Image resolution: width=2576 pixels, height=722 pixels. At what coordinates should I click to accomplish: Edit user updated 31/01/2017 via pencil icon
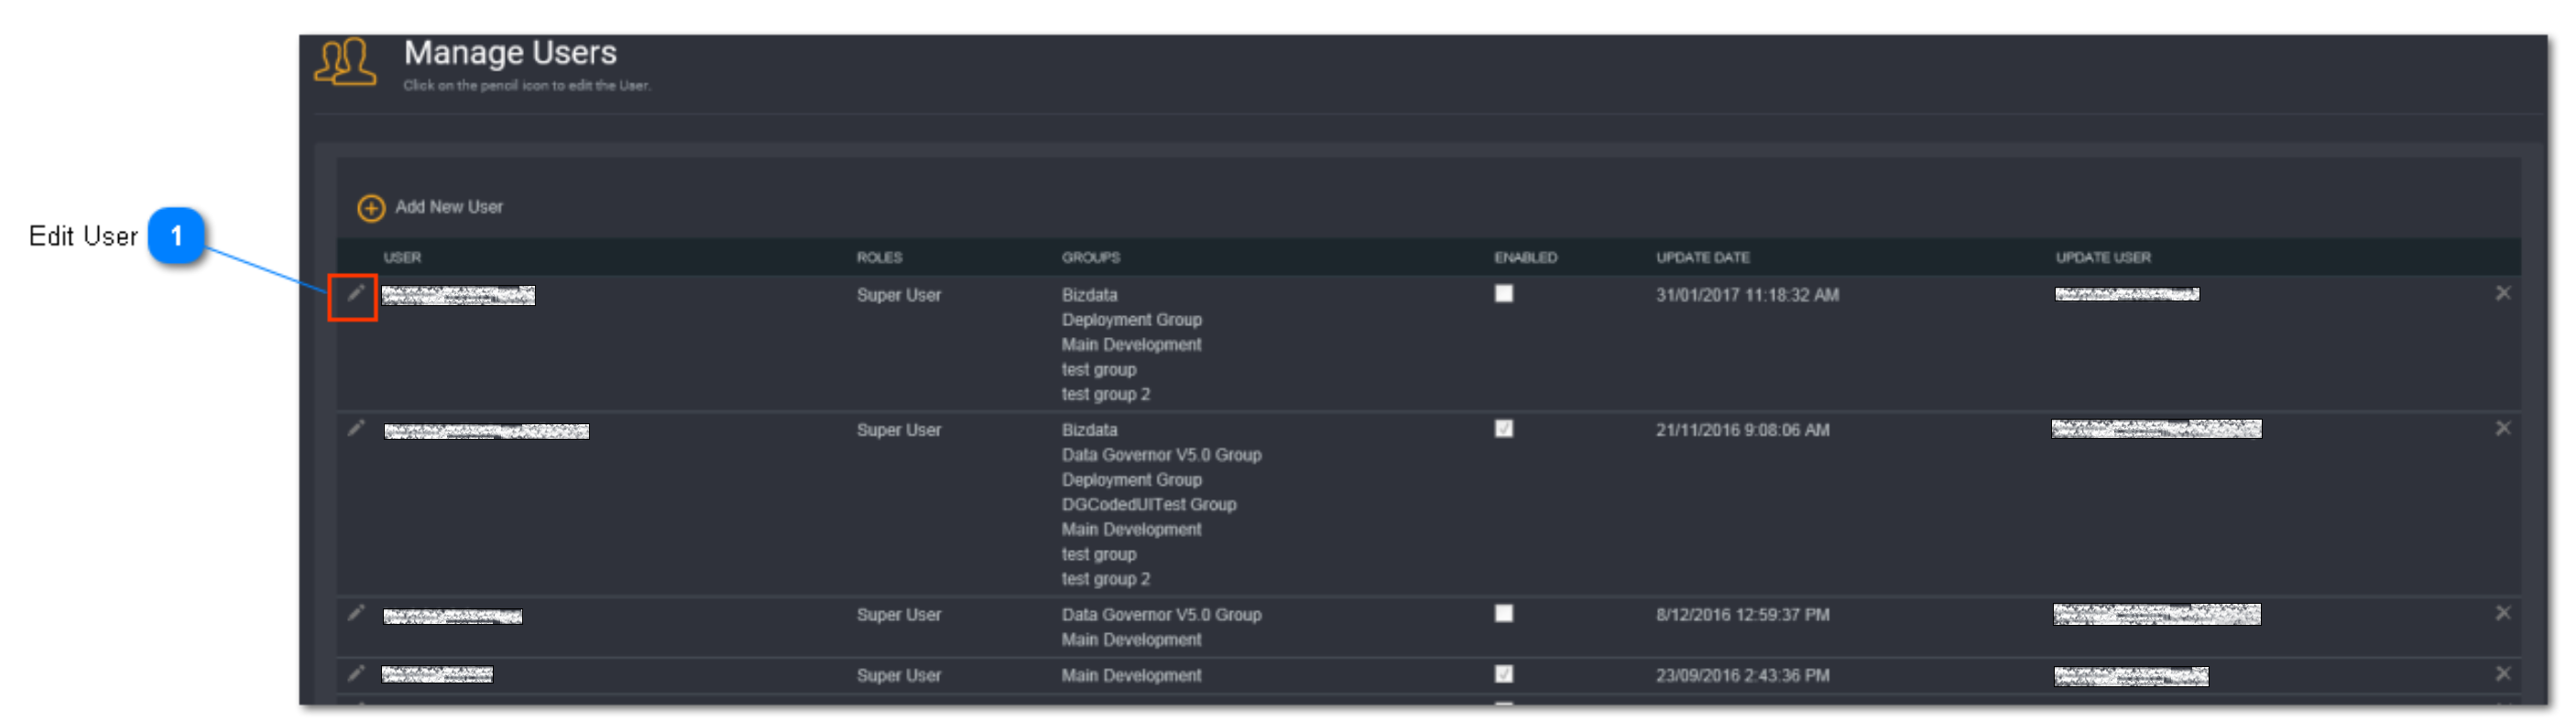(x=355, y=293)
